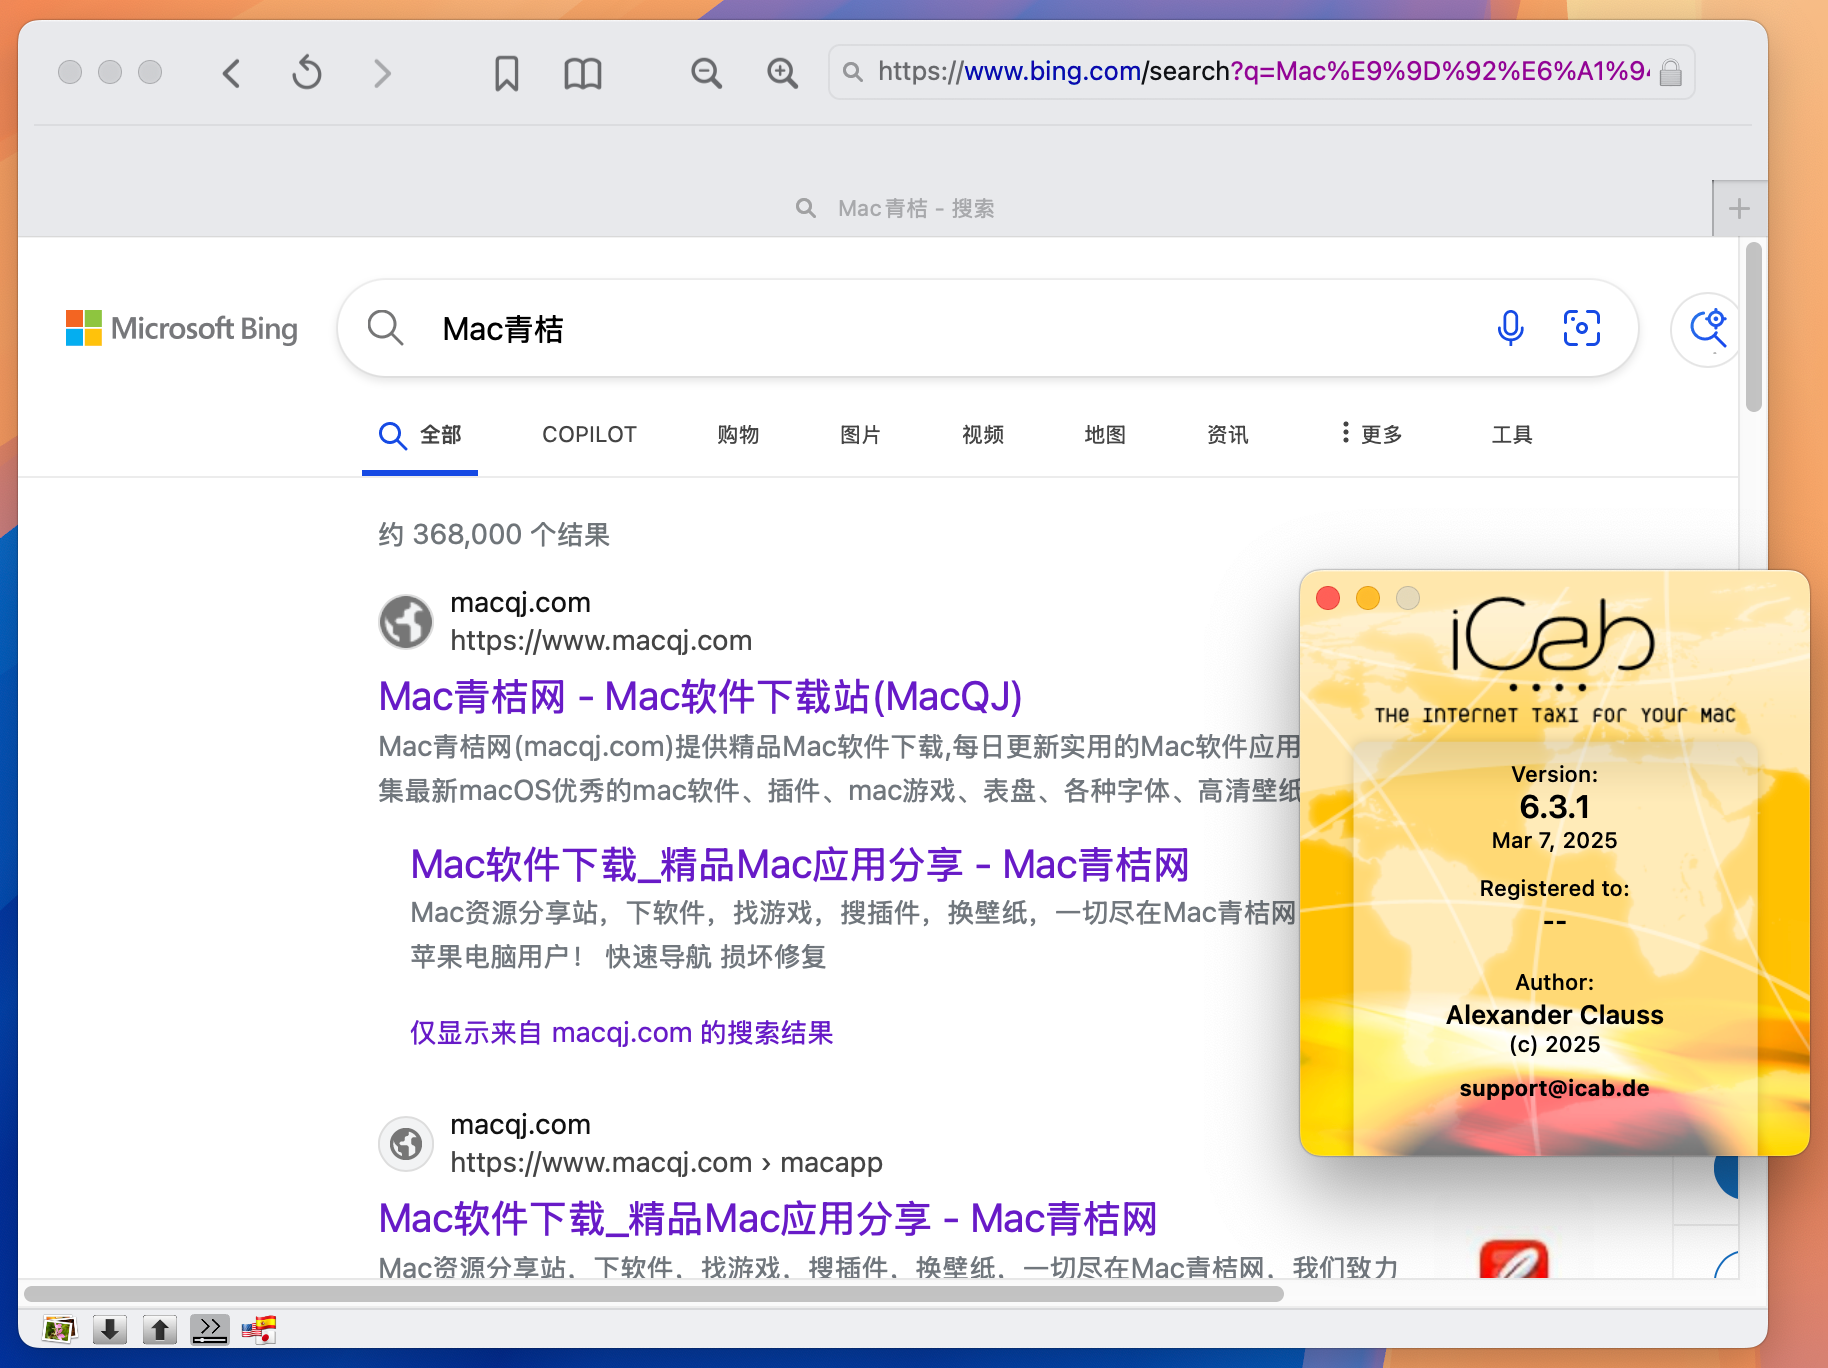The width and height of the screenshot is (1828, 1368).
Task: Click the bookmark flag icon in the toolbar
Action: pos(507,72)
